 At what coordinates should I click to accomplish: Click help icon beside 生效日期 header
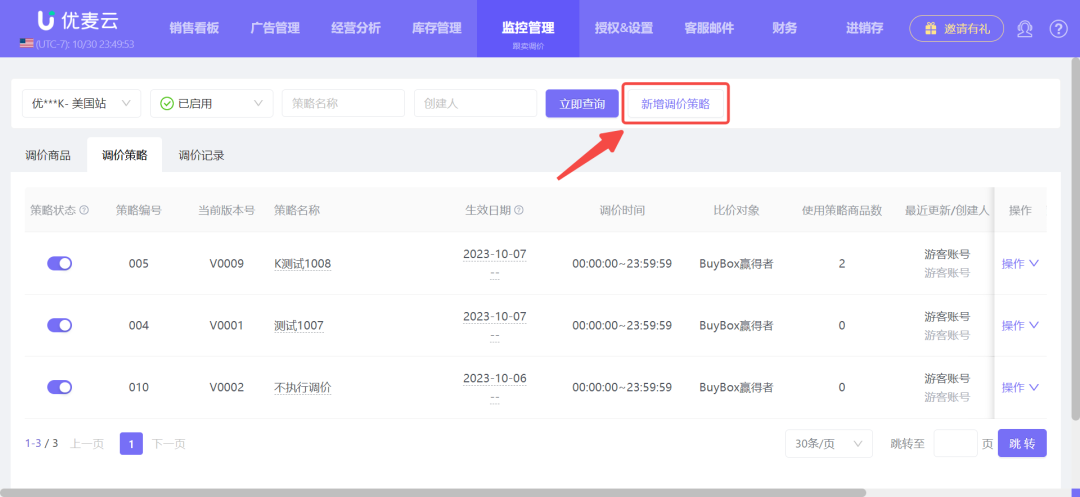click(x=519, y=211)
